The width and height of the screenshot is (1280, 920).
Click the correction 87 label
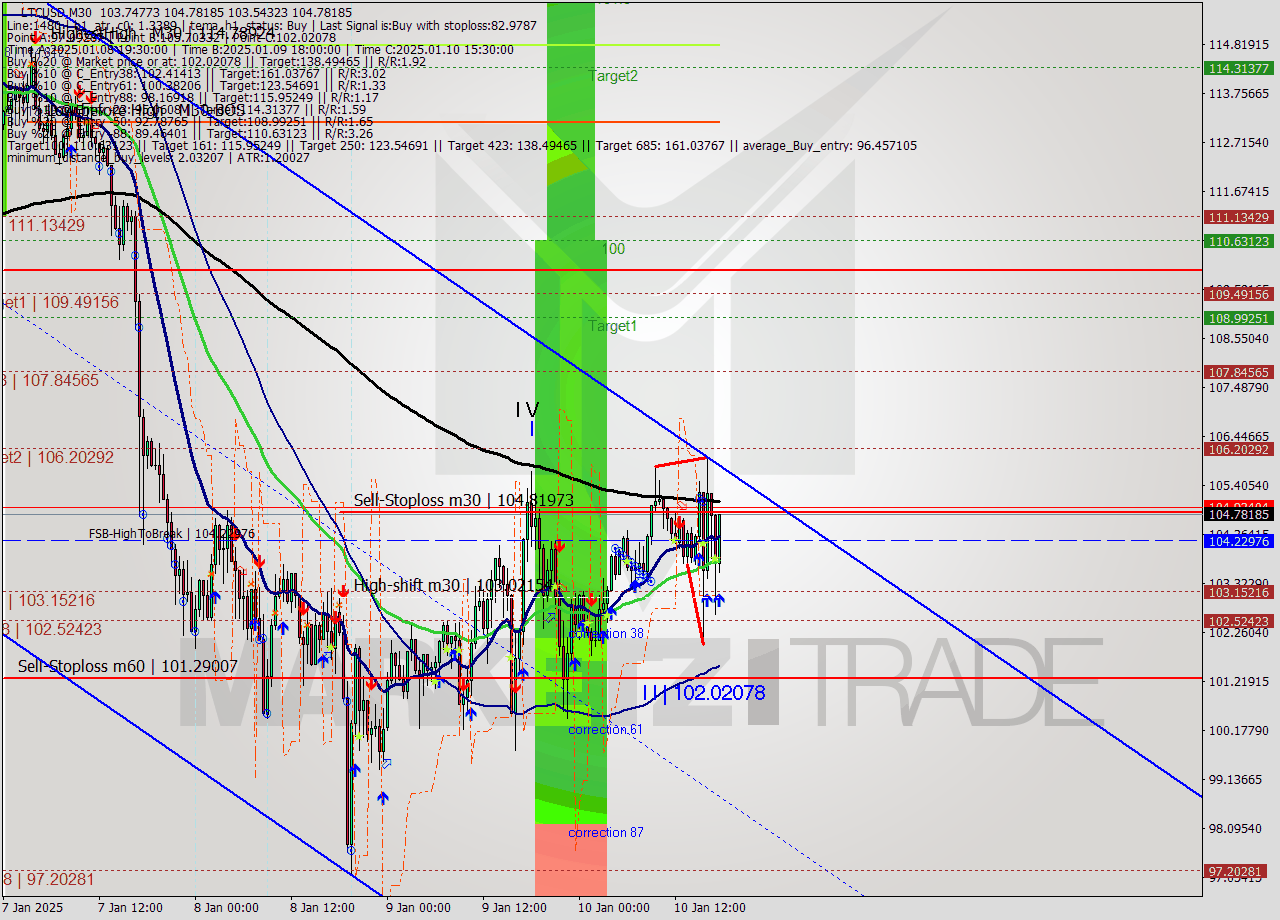click(x=605, y=833)
